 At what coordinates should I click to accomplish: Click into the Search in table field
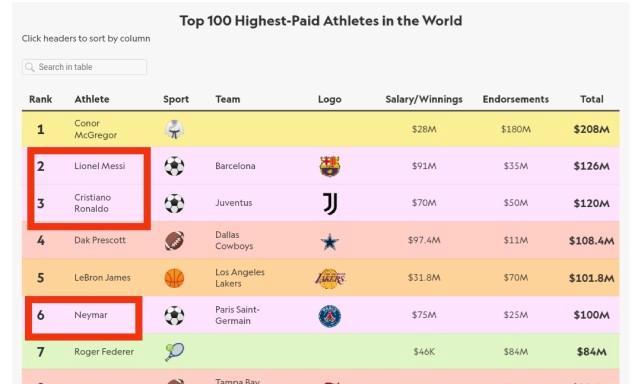click(85, 67)
